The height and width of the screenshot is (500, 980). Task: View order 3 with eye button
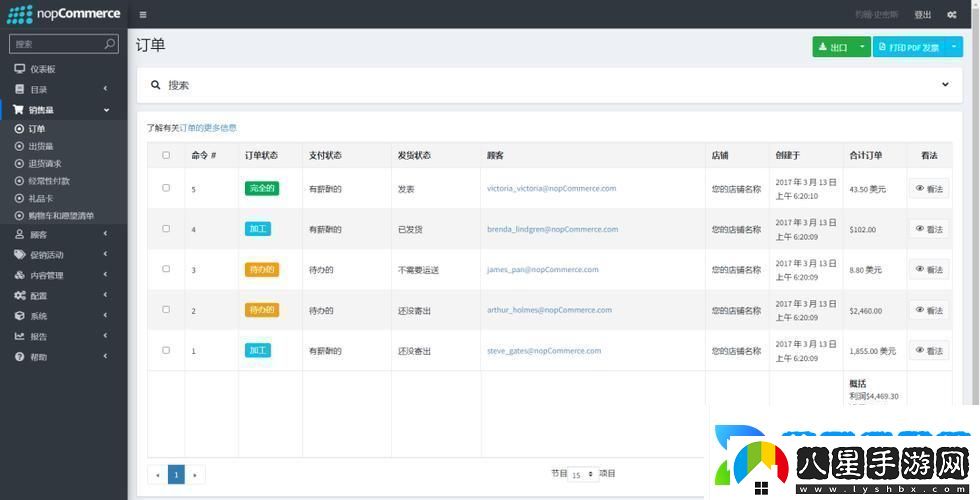click(x=929, y=269)
